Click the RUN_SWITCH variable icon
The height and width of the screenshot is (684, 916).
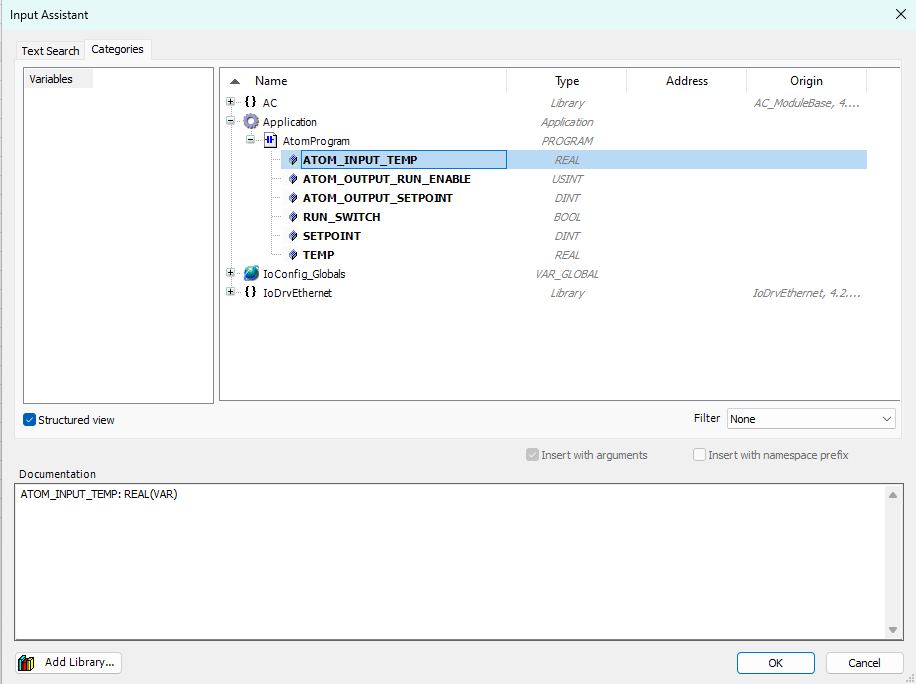pyautogui.click(x=293, y=217)
